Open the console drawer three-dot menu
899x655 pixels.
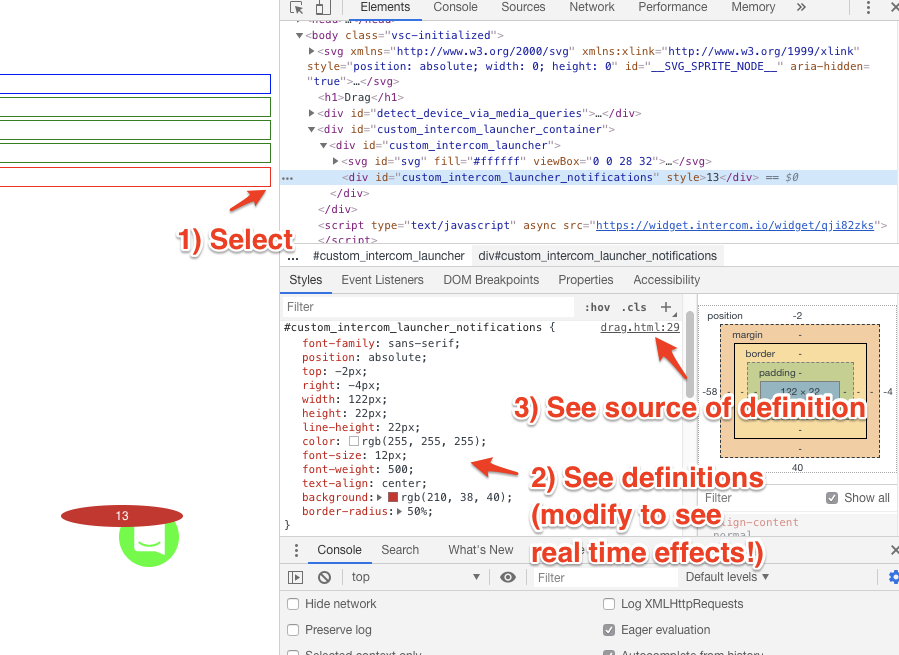pos(296,551)
